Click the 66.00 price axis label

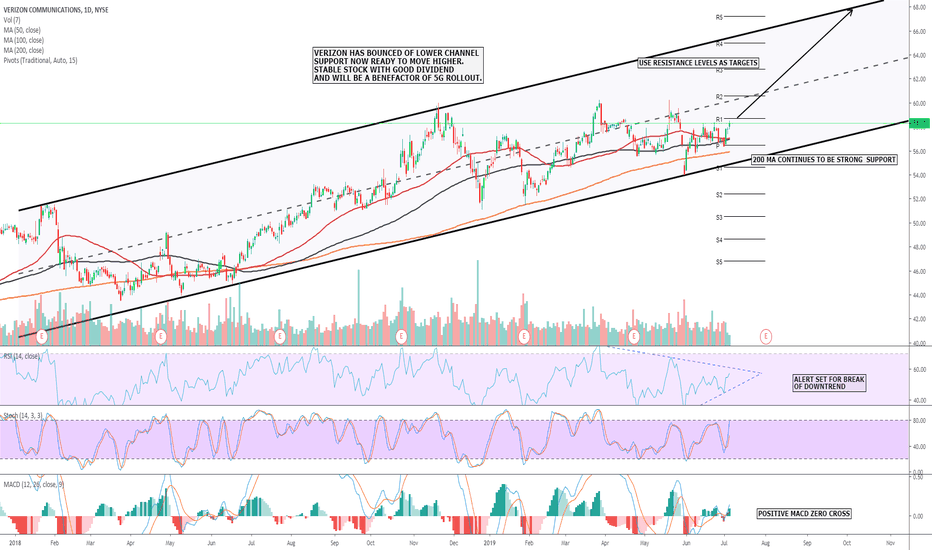(x=920, y=32)
